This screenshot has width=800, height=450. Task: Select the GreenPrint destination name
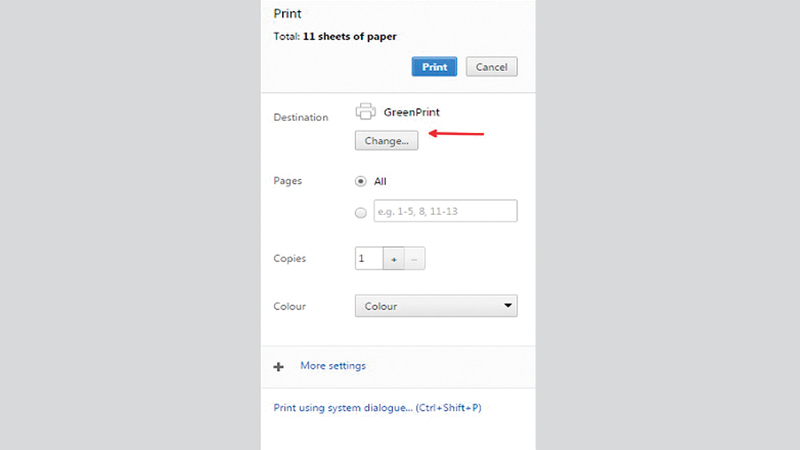(x=411, y=113)
